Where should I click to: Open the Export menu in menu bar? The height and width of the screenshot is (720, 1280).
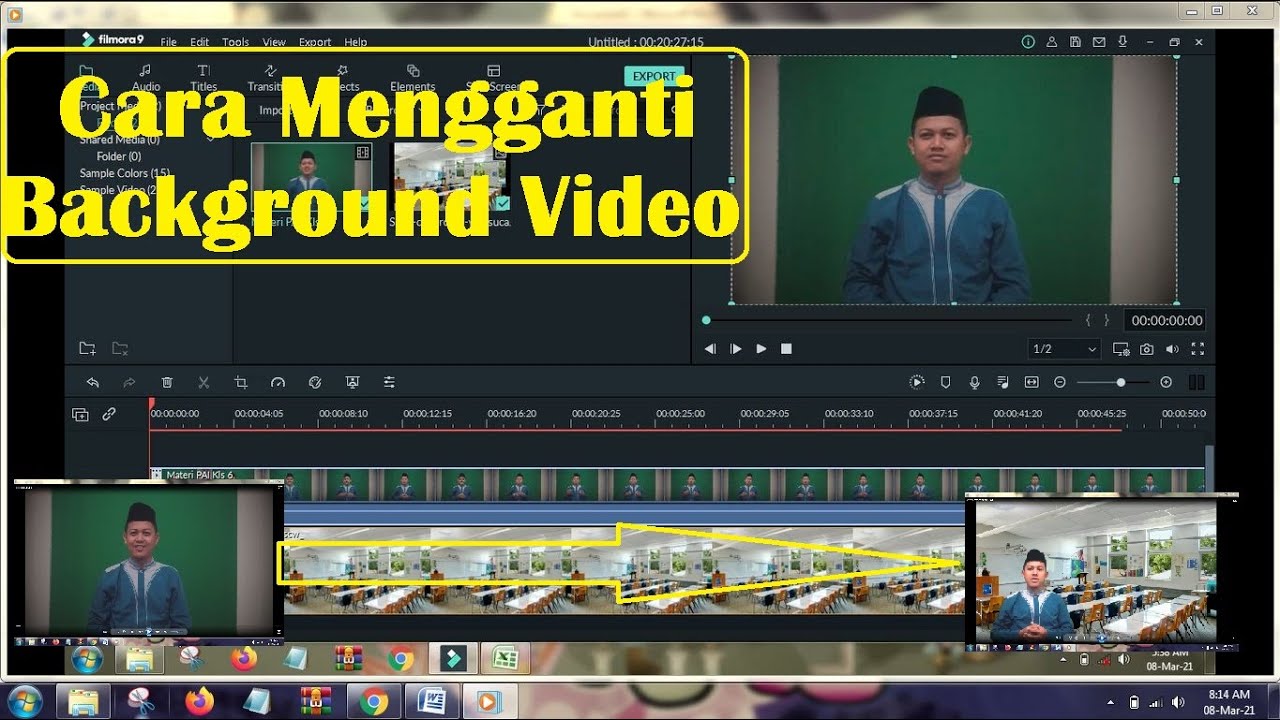pos(315,42)
